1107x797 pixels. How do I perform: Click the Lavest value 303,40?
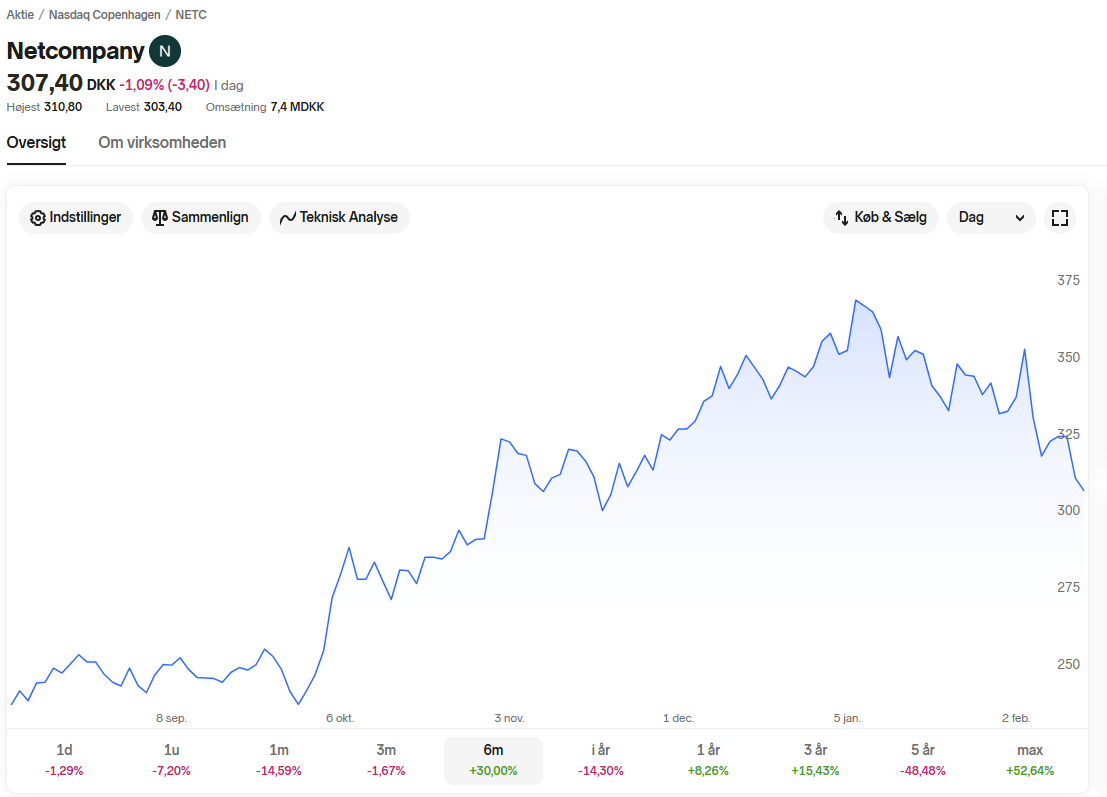[x=162, y=107]
